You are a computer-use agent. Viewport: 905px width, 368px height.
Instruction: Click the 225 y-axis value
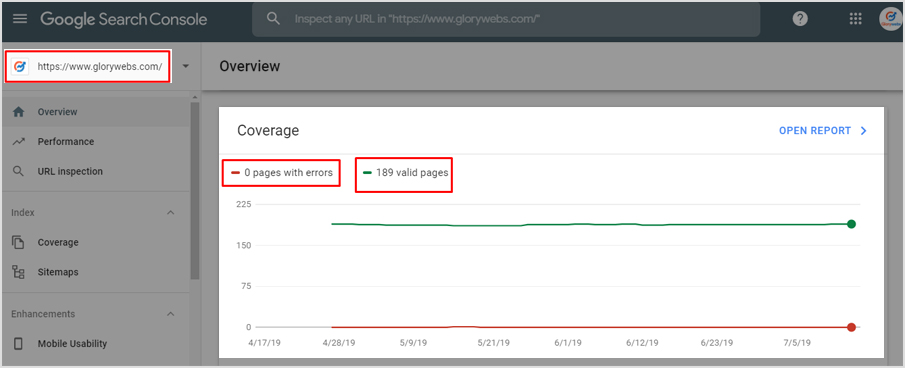point(243,204)
